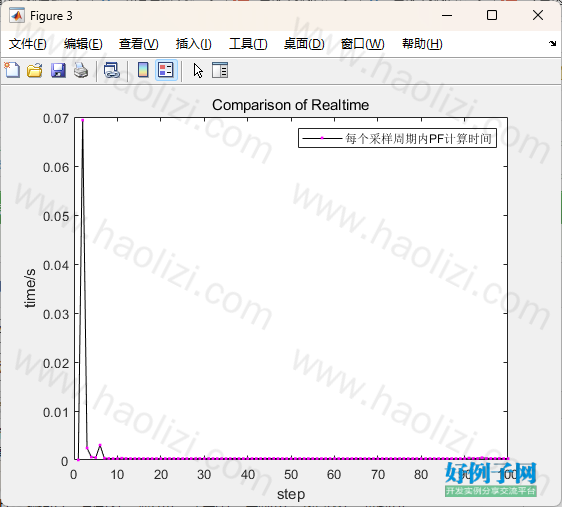Dock the figure using the menu-bar arrow
Screen dimensions: 562x507
click(552, 43)
